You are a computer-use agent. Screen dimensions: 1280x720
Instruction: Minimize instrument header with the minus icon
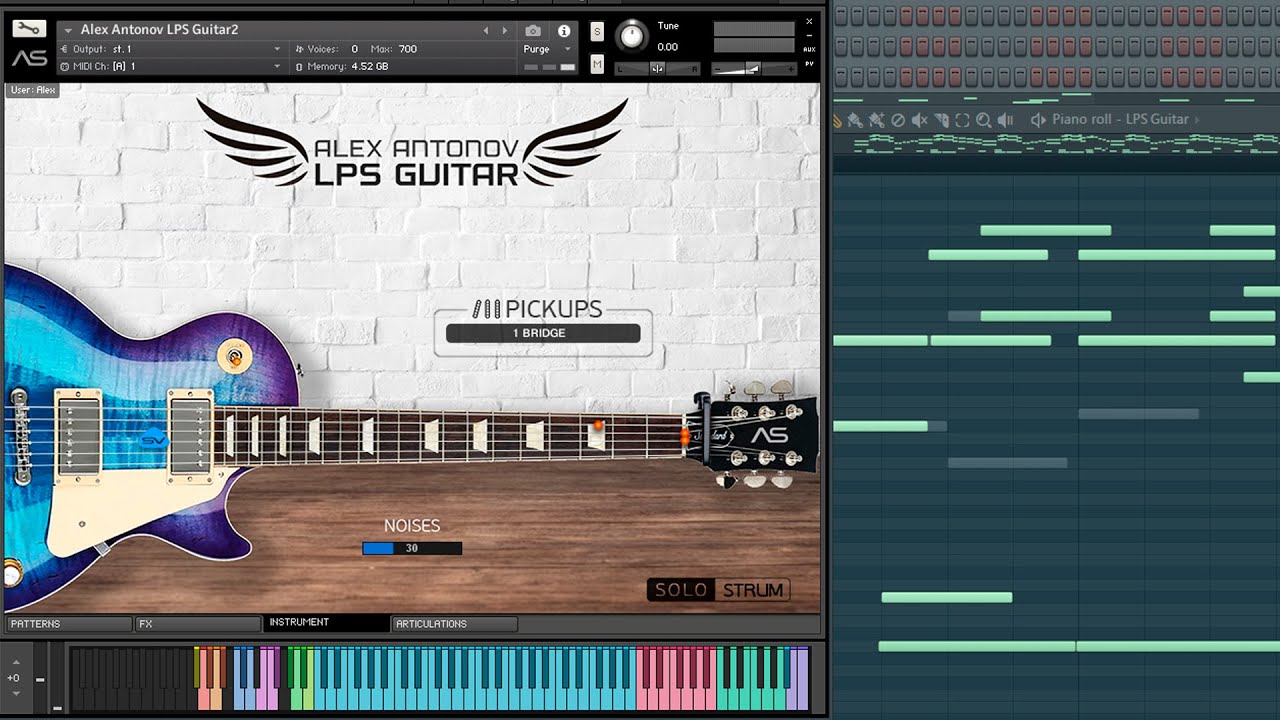809,35
